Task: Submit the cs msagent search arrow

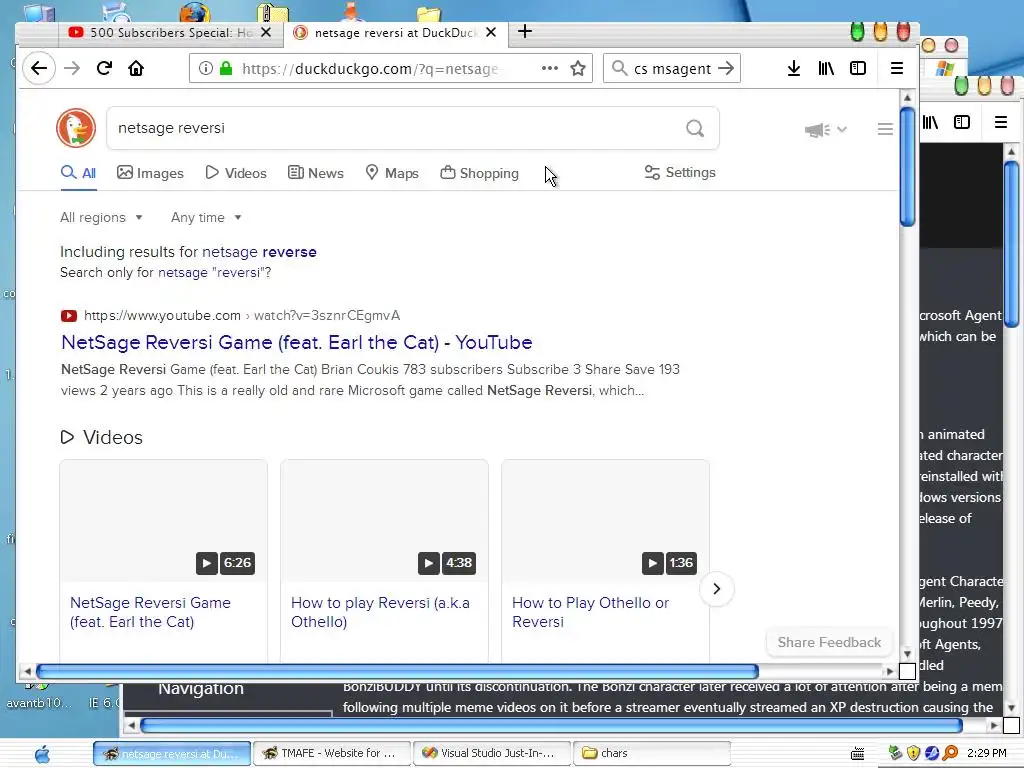Action: 726,69
